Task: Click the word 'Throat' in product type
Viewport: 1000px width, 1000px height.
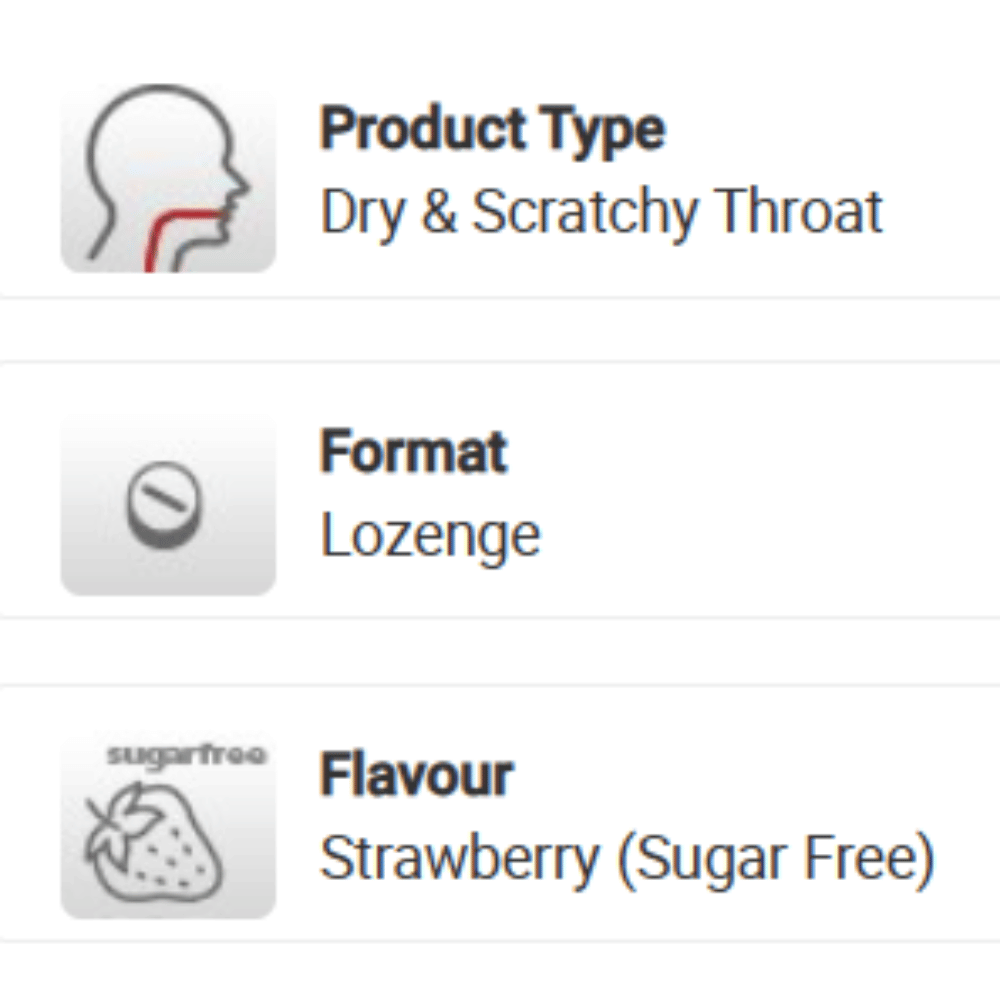Action: coord(801,211)
